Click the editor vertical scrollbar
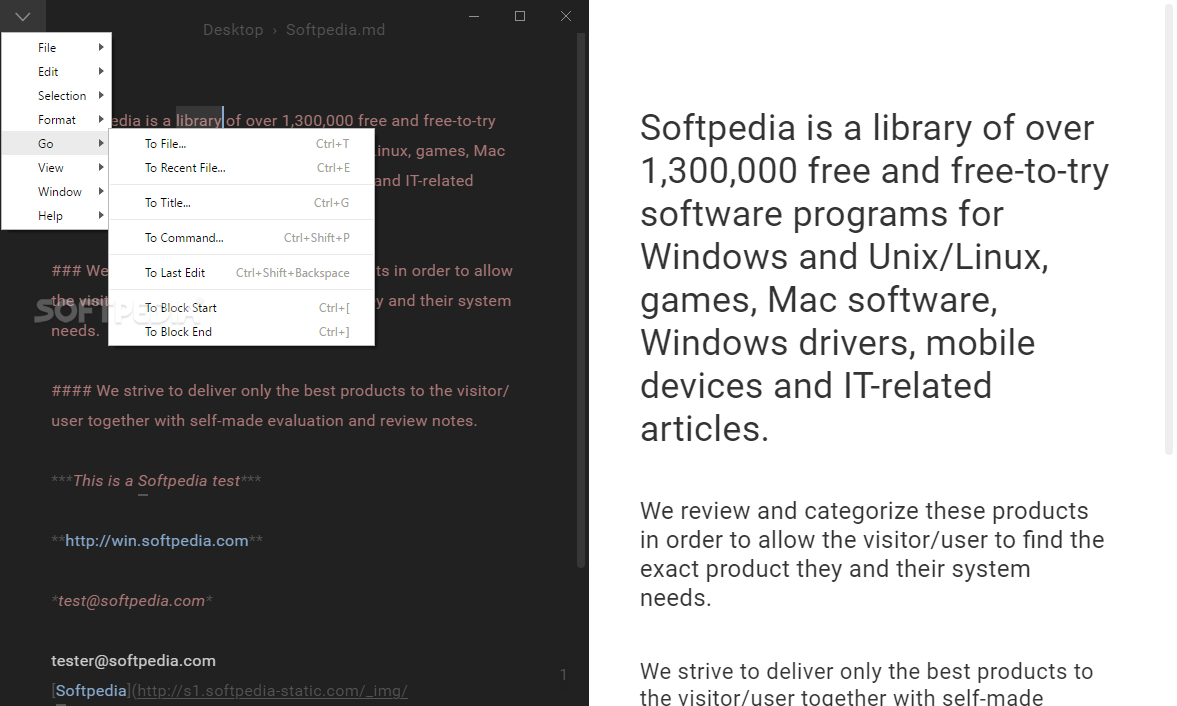Image resolution: width=1177 pixels, height=706 pixels. click(580, 300)
